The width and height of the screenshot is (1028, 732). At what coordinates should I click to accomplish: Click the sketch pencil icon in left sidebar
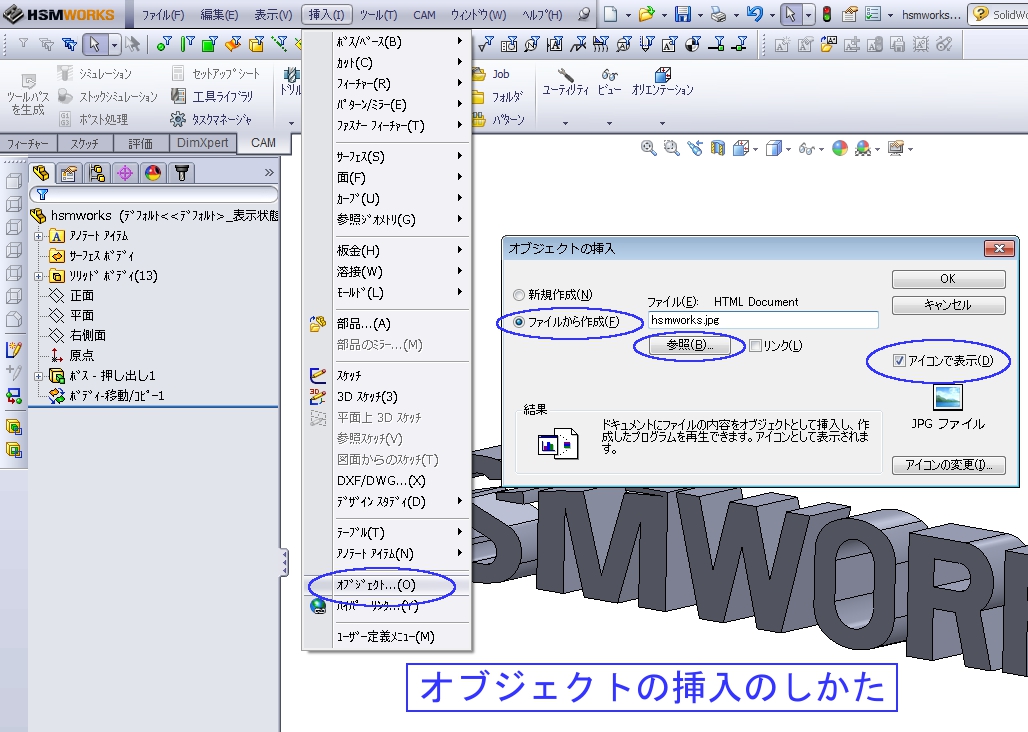(14, 350)
